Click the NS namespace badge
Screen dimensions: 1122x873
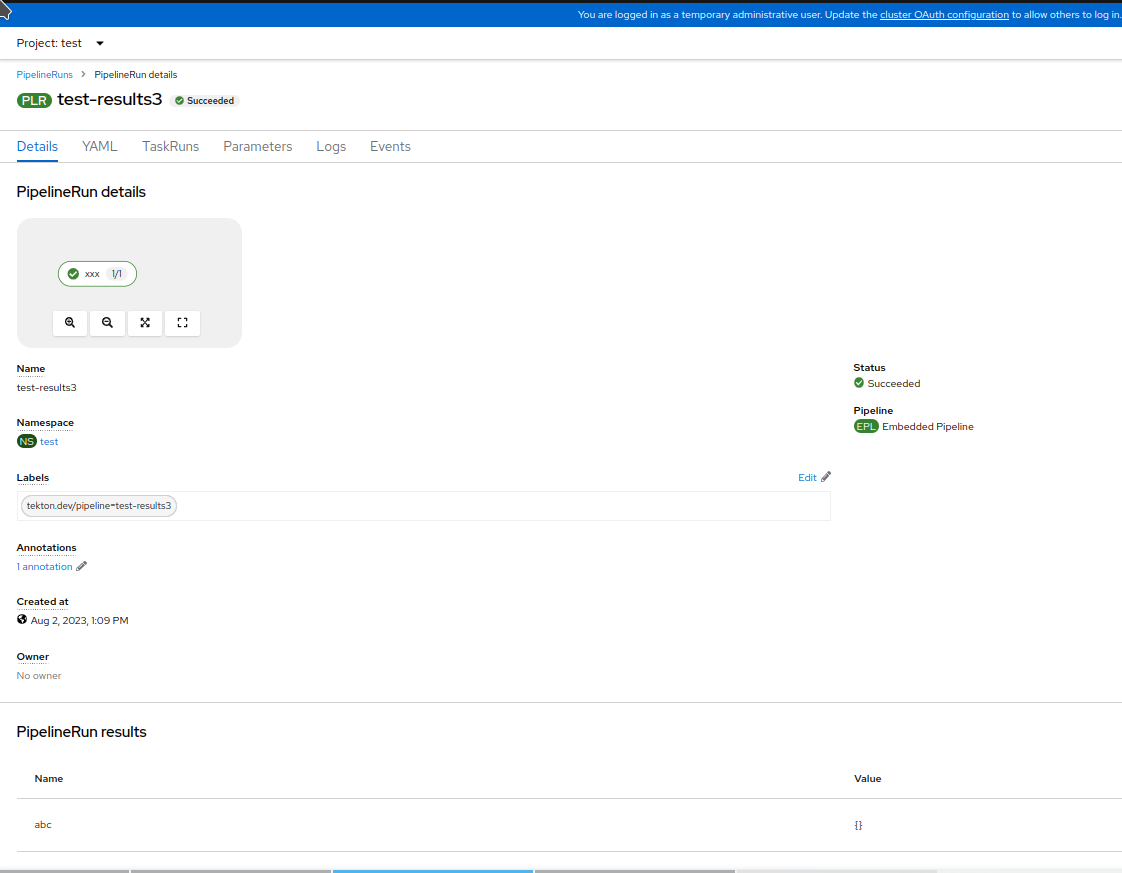[26, 442]
